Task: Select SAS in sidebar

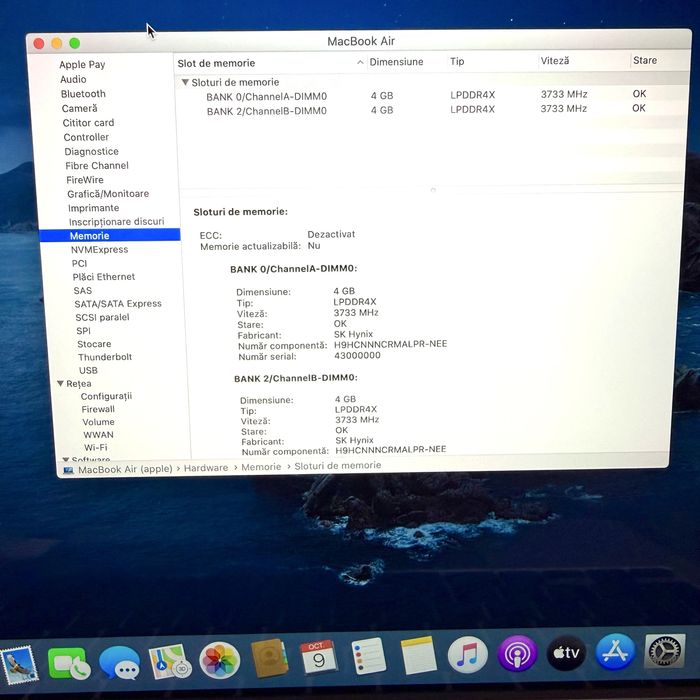Action: [x=83, y=291]
